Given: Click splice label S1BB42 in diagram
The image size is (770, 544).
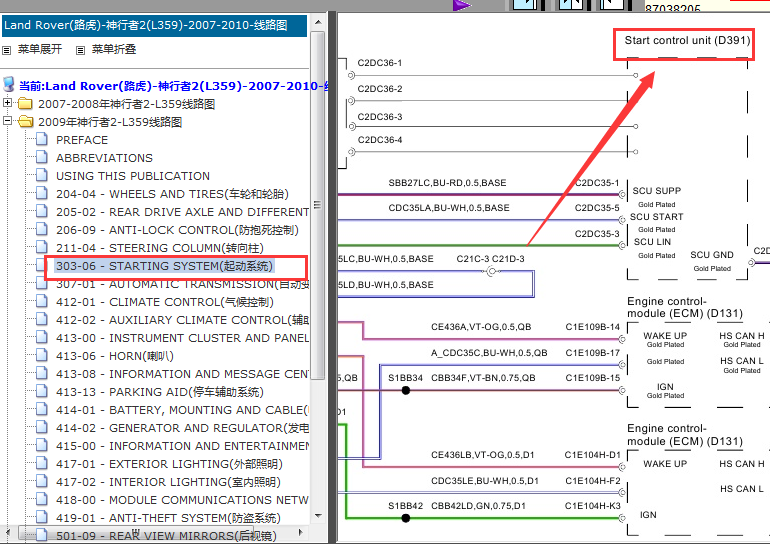Looking at the screenshot, I should tap(406, 506).
